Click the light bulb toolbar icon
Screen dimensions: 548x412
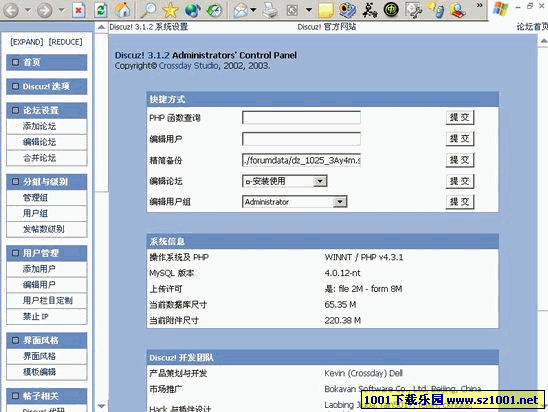tap(437, 10)
